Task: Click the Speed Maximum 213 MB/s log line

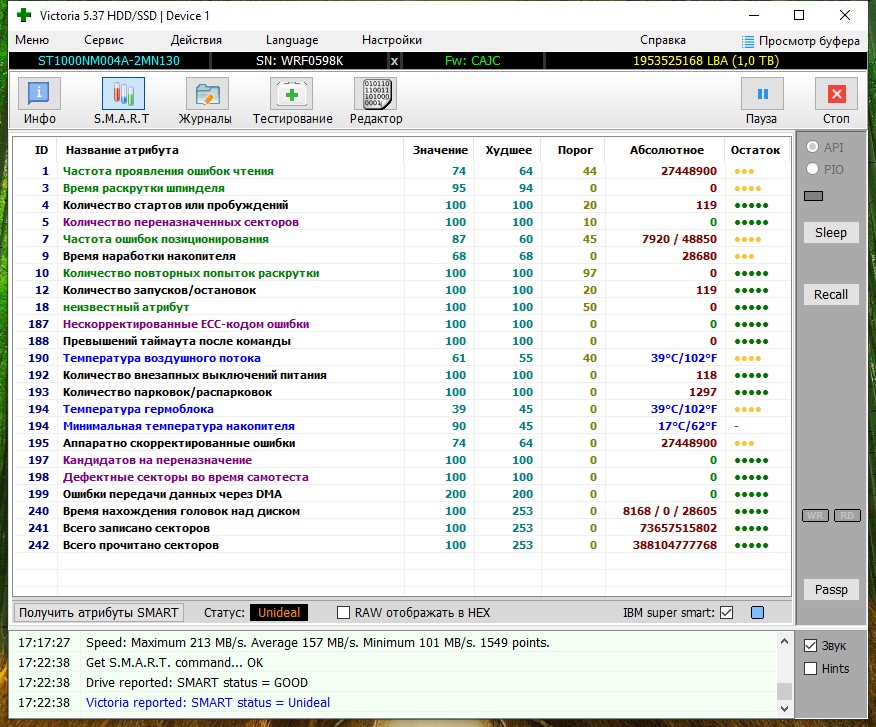Action: [x=318, y=643]
